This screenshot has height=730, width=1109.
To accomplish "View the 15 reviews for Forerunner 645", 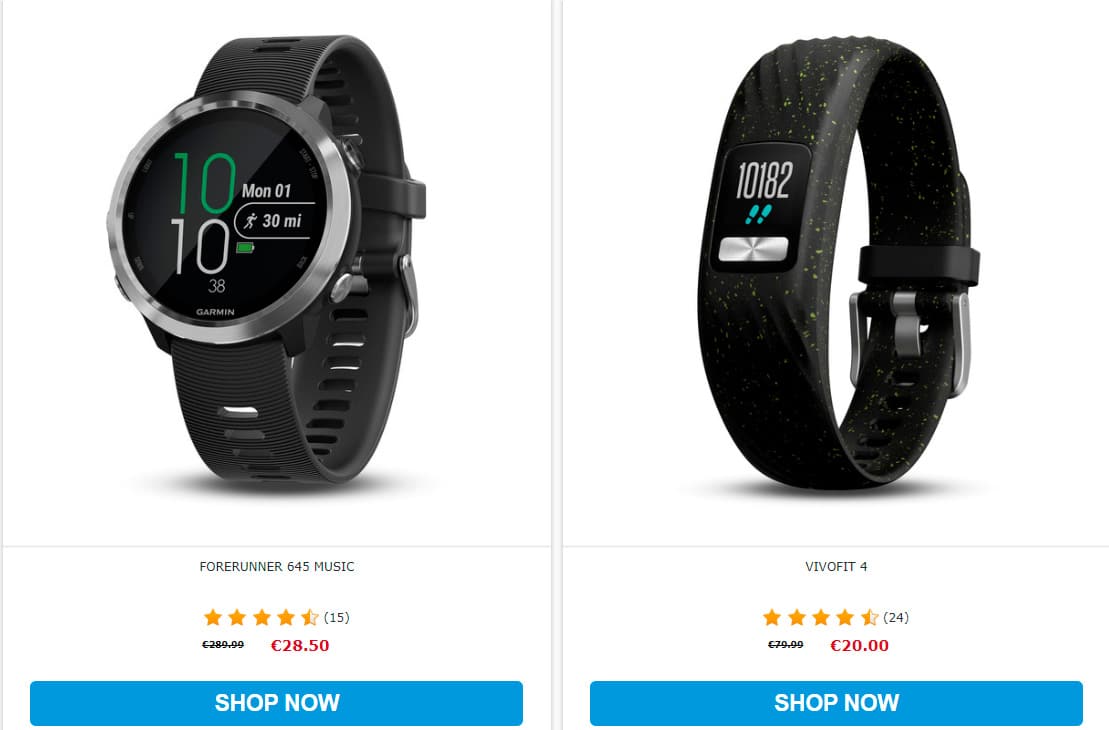I will point(337,618).
